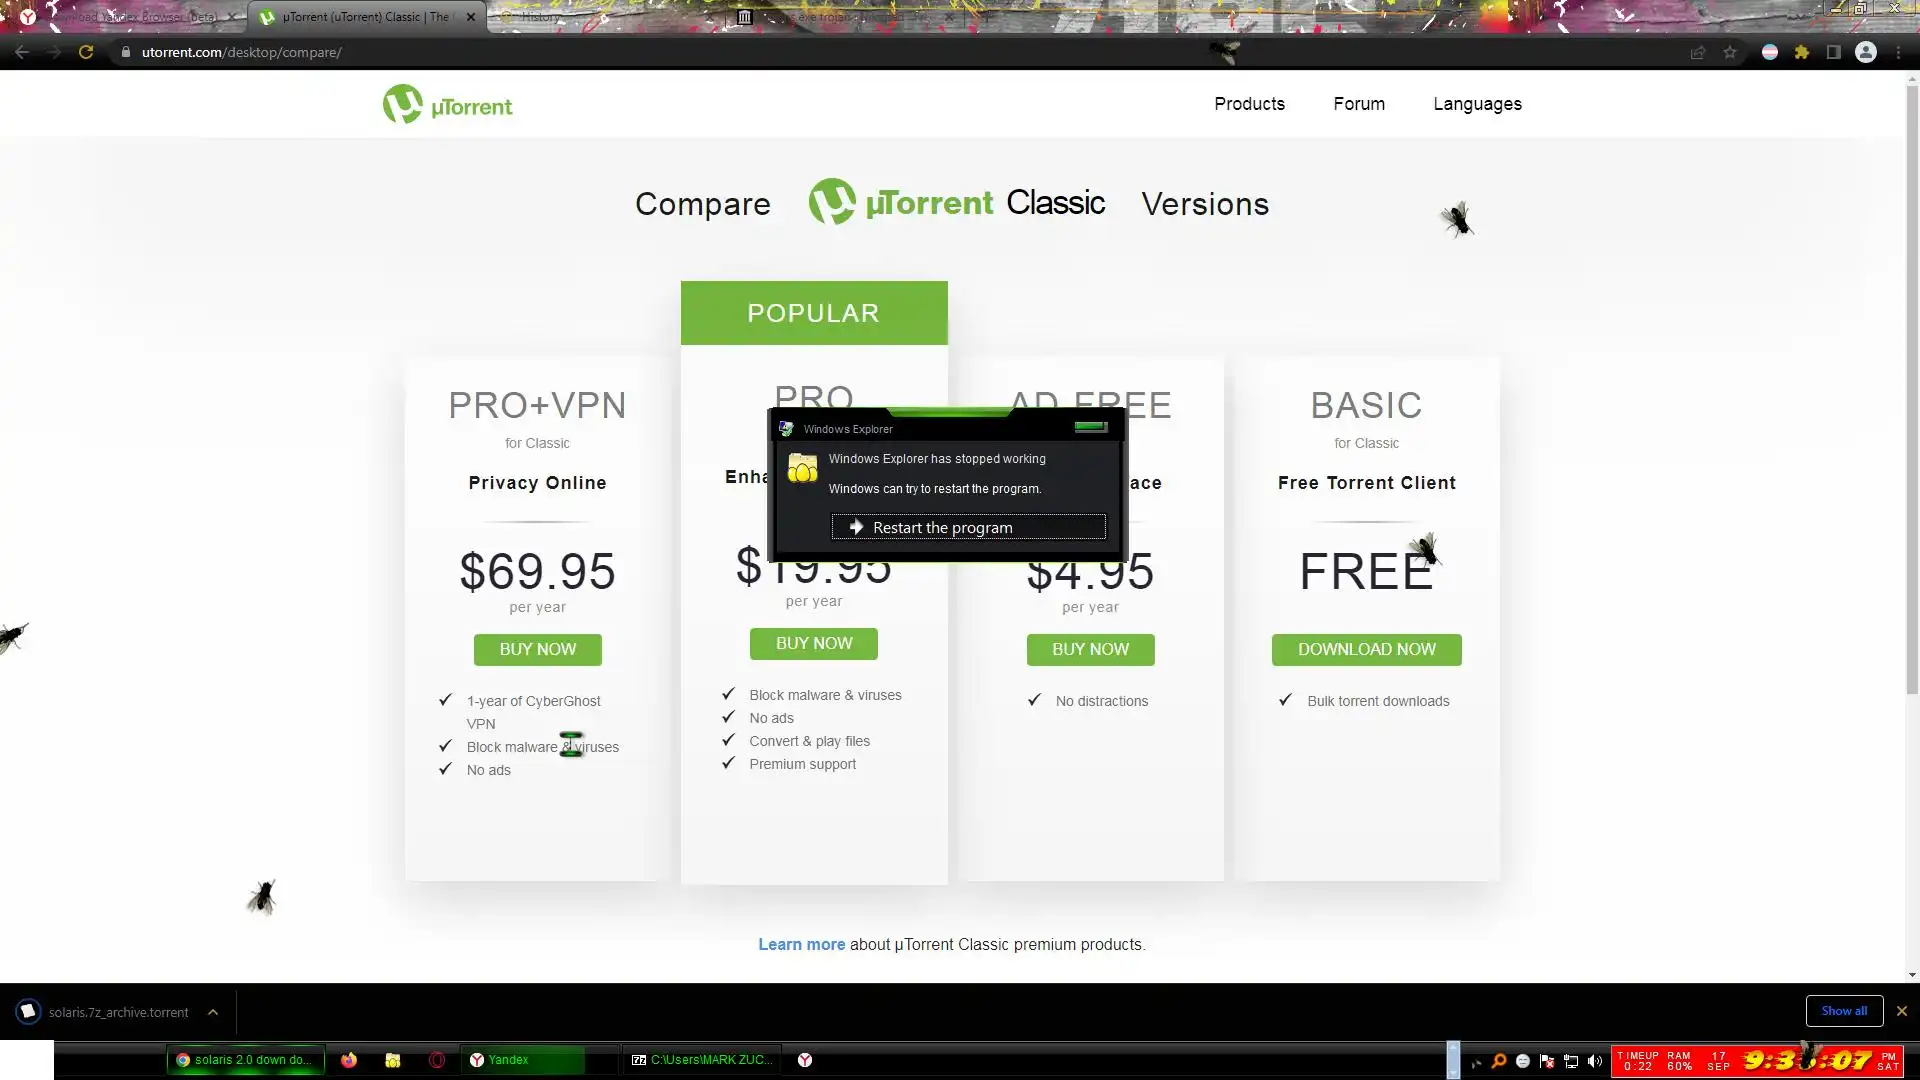Open Firefox from the taskbar
The image size is (1920, 1080).
click(x=349, y=1060)
